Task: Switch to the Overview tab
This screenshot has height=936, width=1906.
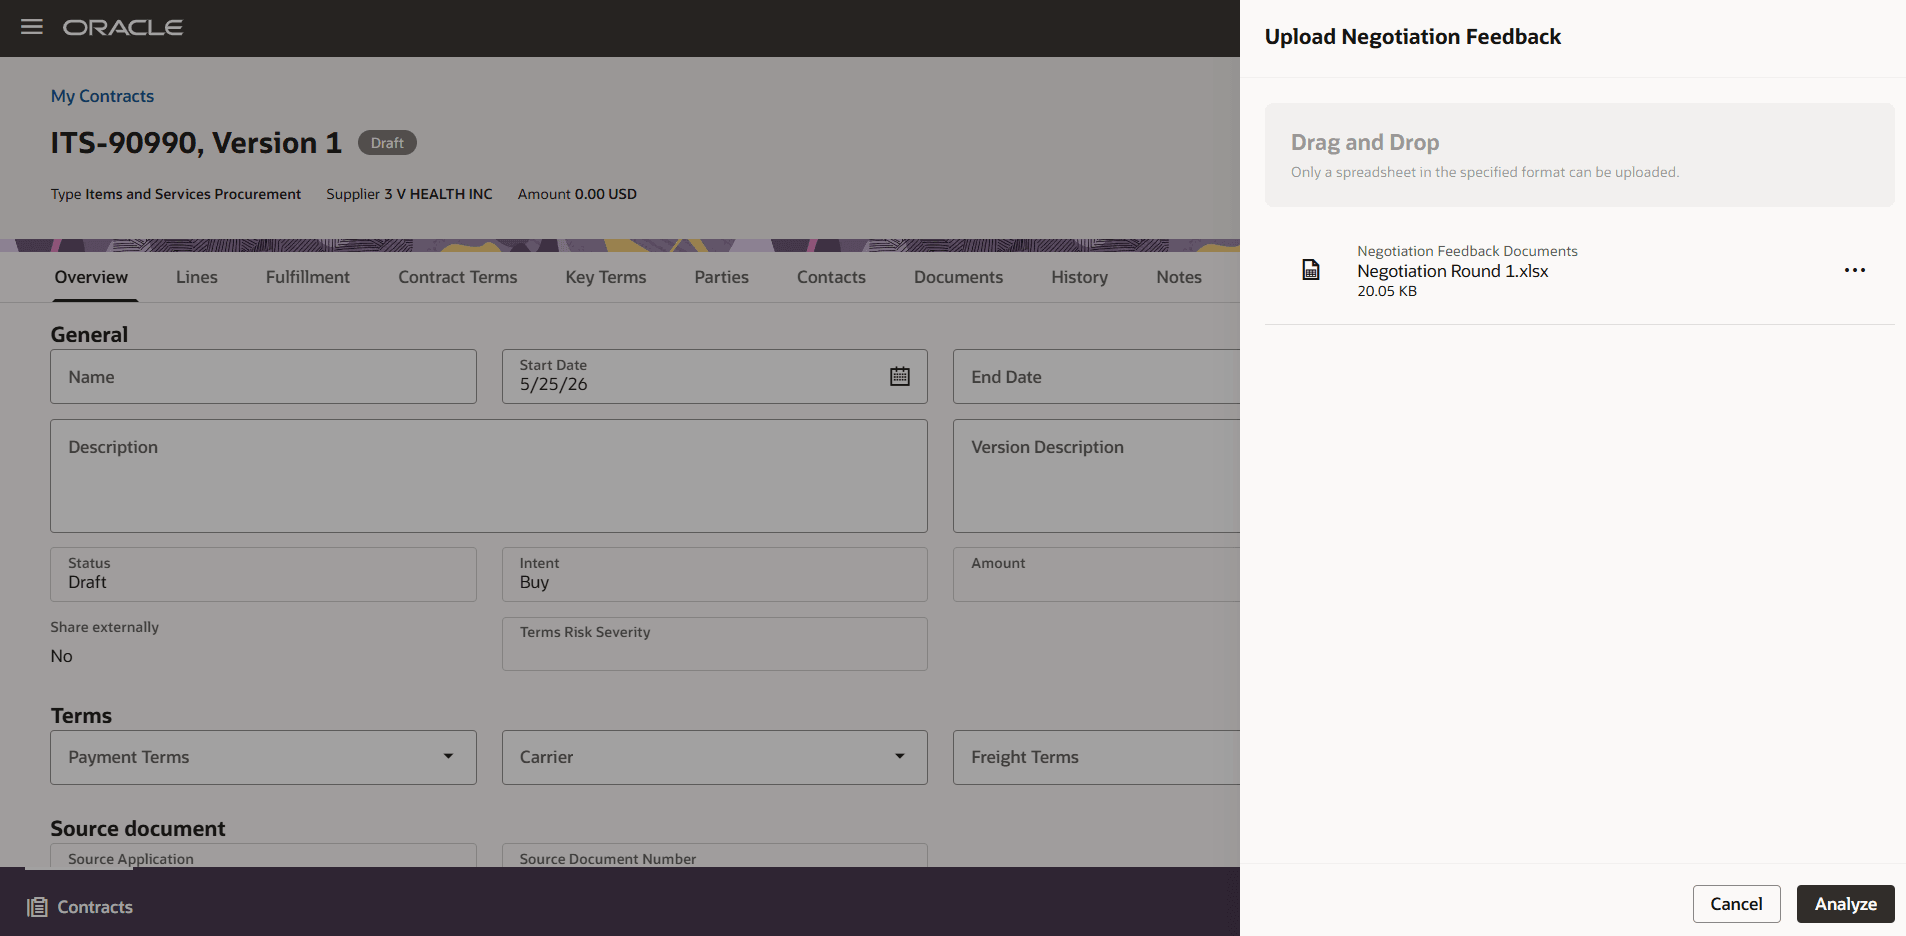Action: tap(91, 277)
